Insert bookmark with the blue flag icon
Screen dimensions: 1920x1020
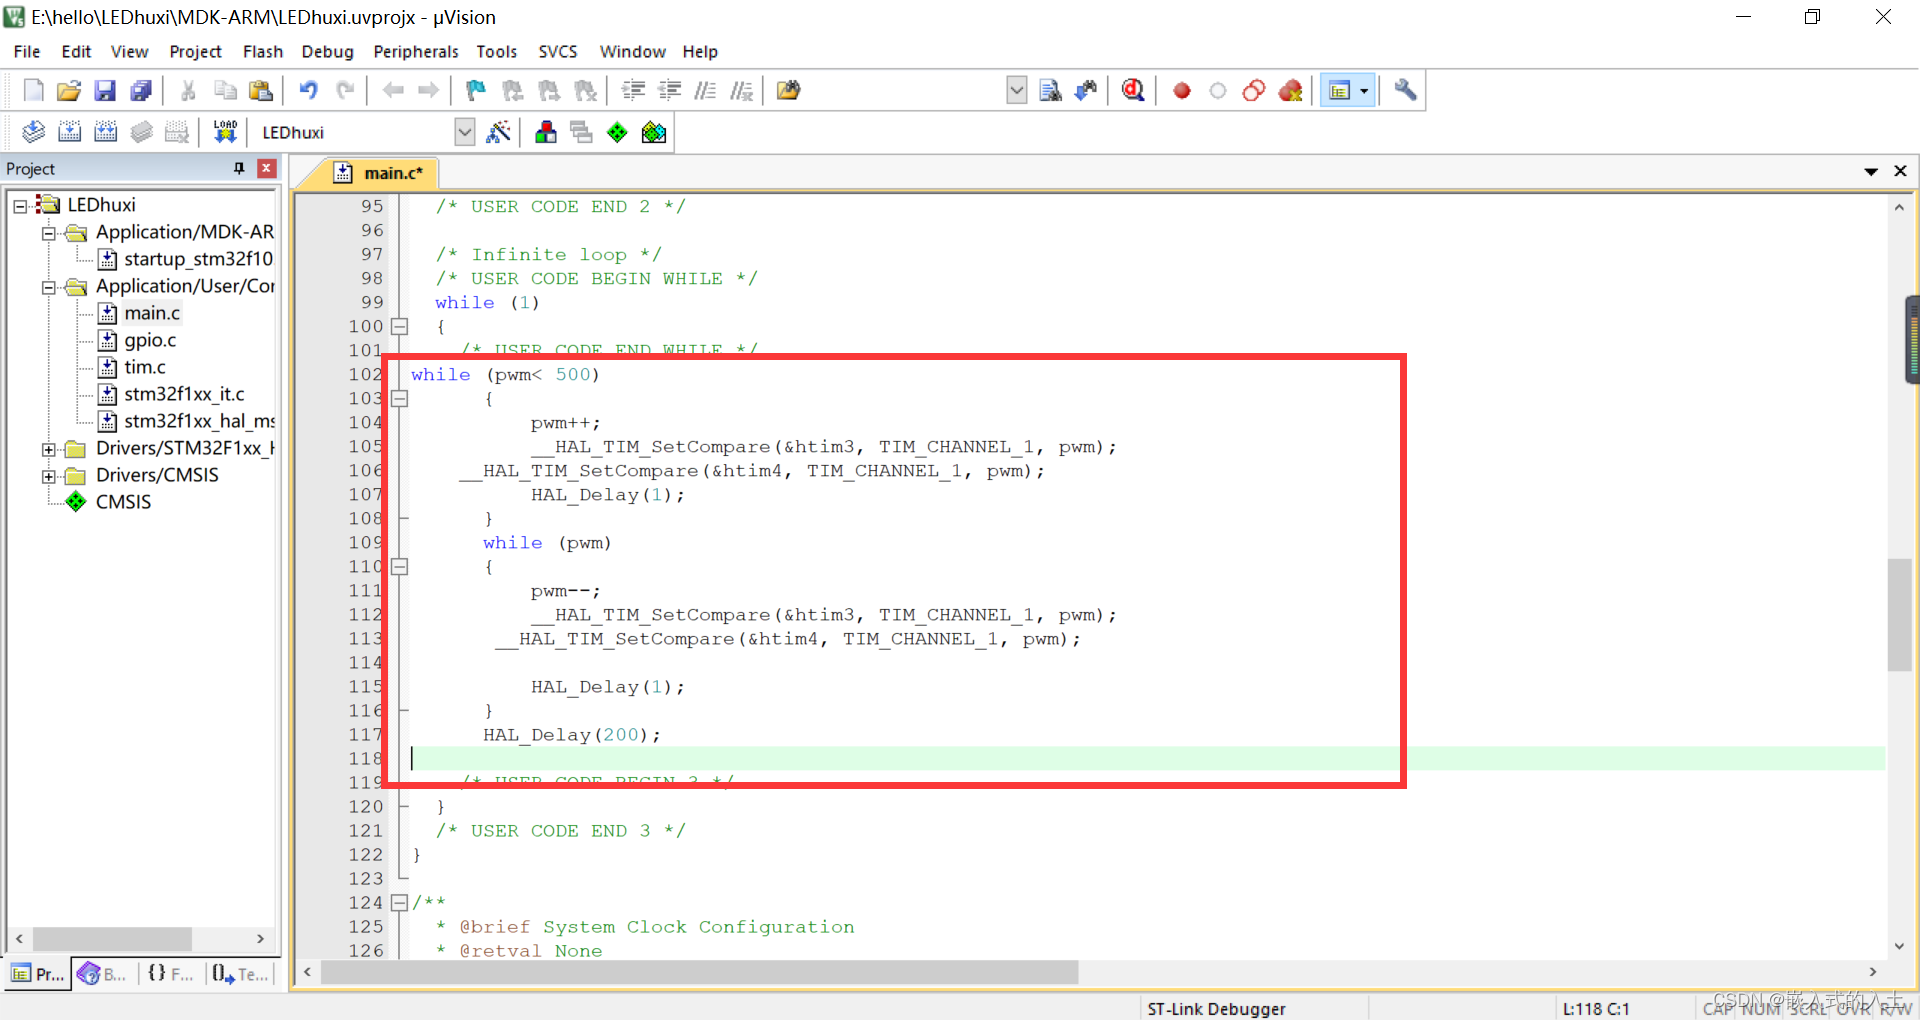point(476,91)
